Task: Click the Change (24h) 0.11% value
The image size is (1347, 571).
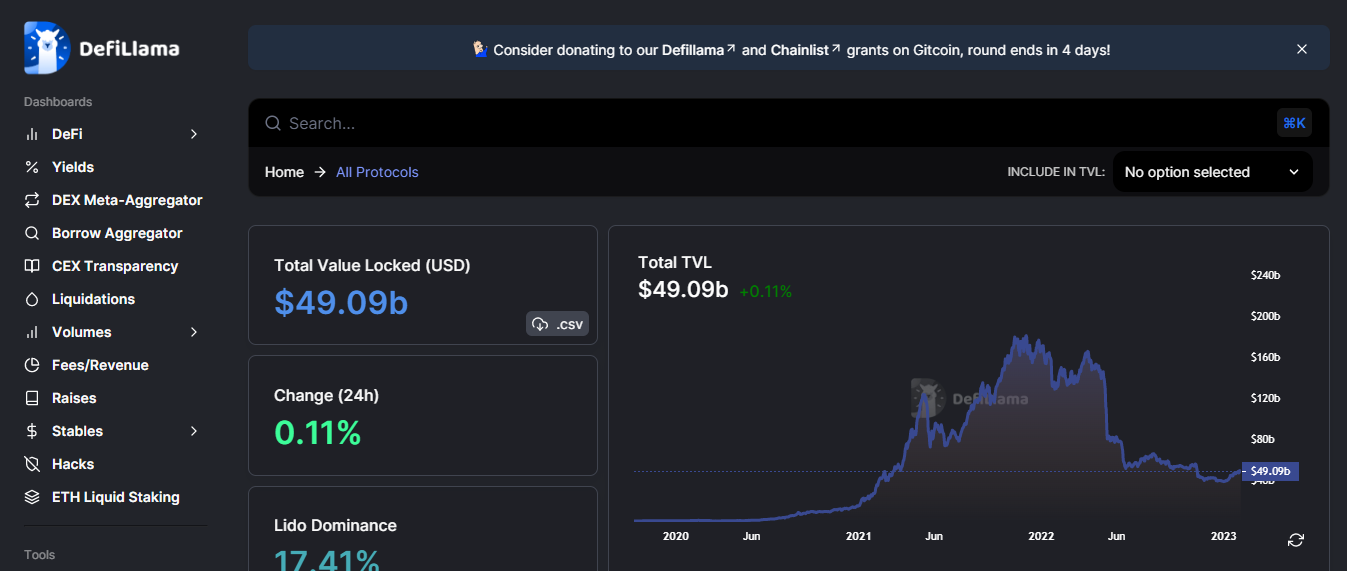Action: click(x=317, y=432)
